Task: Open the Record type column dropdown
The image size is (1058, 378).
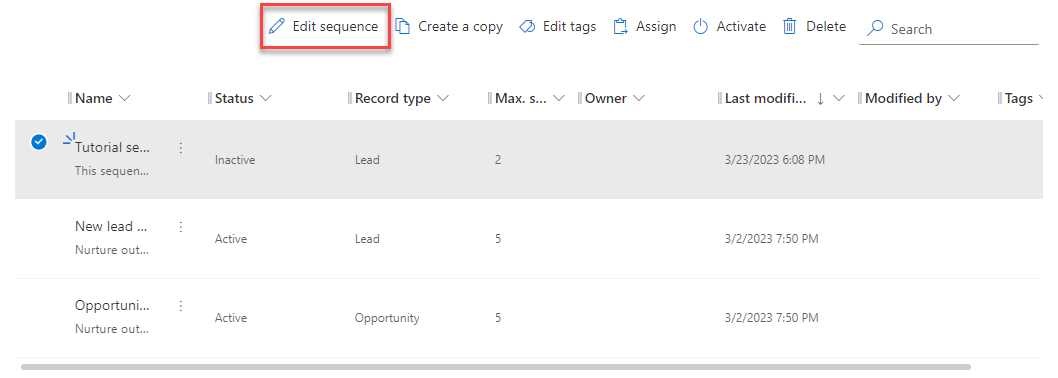Action: tap(443, 99)
